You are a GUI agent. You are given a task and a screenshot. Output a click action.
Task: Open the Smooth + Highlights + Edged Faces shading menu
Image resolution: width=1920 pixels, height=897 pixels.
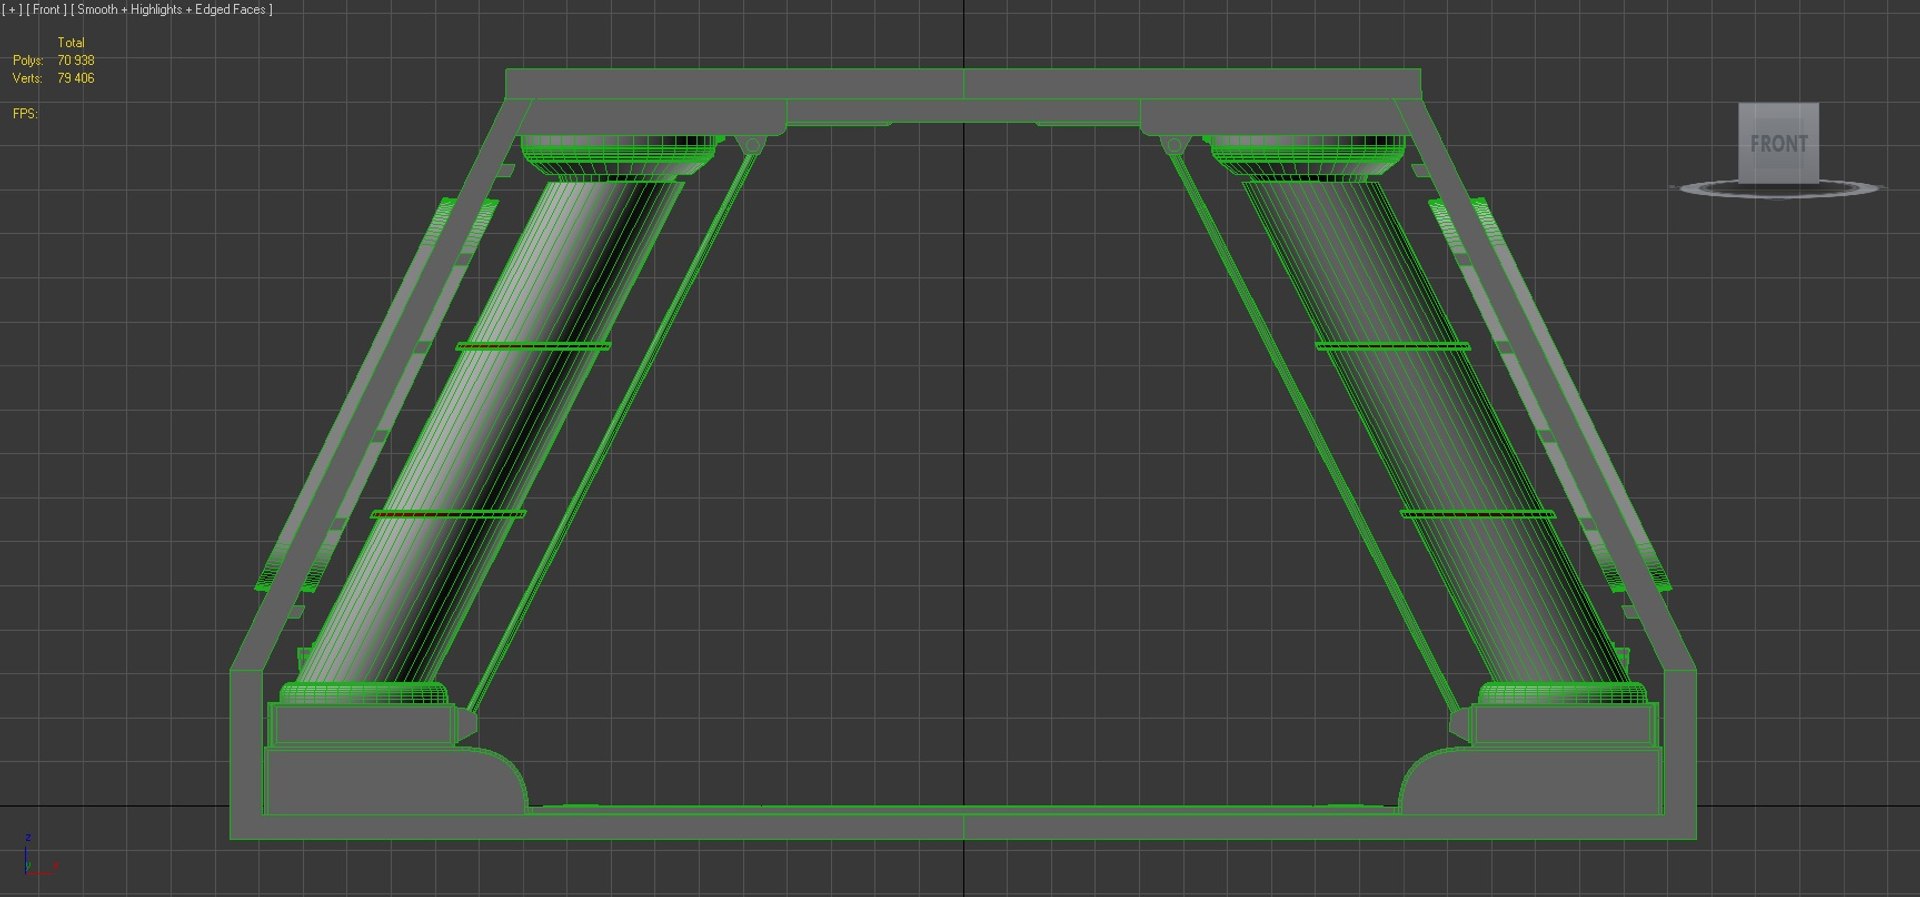172,10
